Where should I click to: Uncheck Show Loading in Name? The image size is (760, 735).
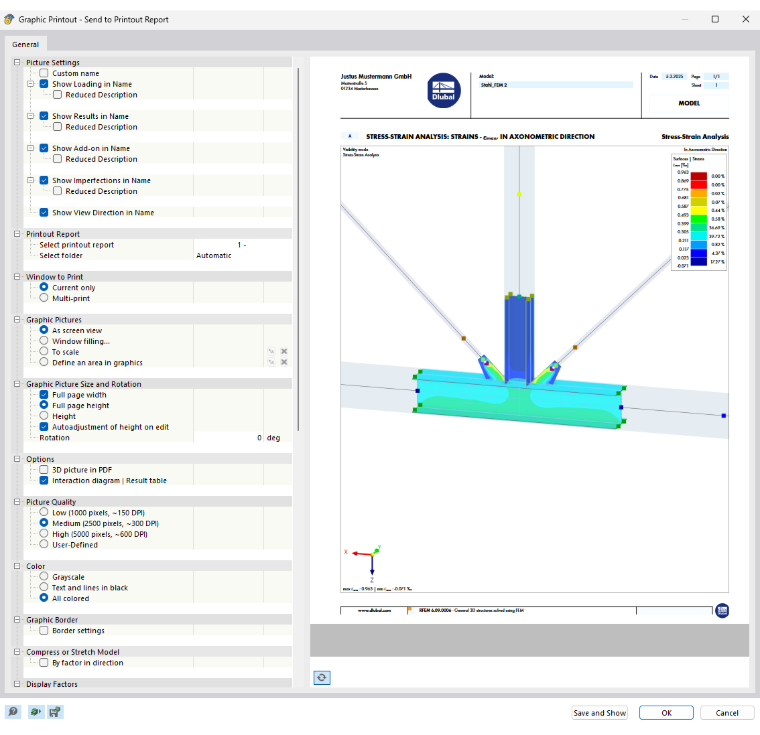pyautogui.click(x=44, y=84)
